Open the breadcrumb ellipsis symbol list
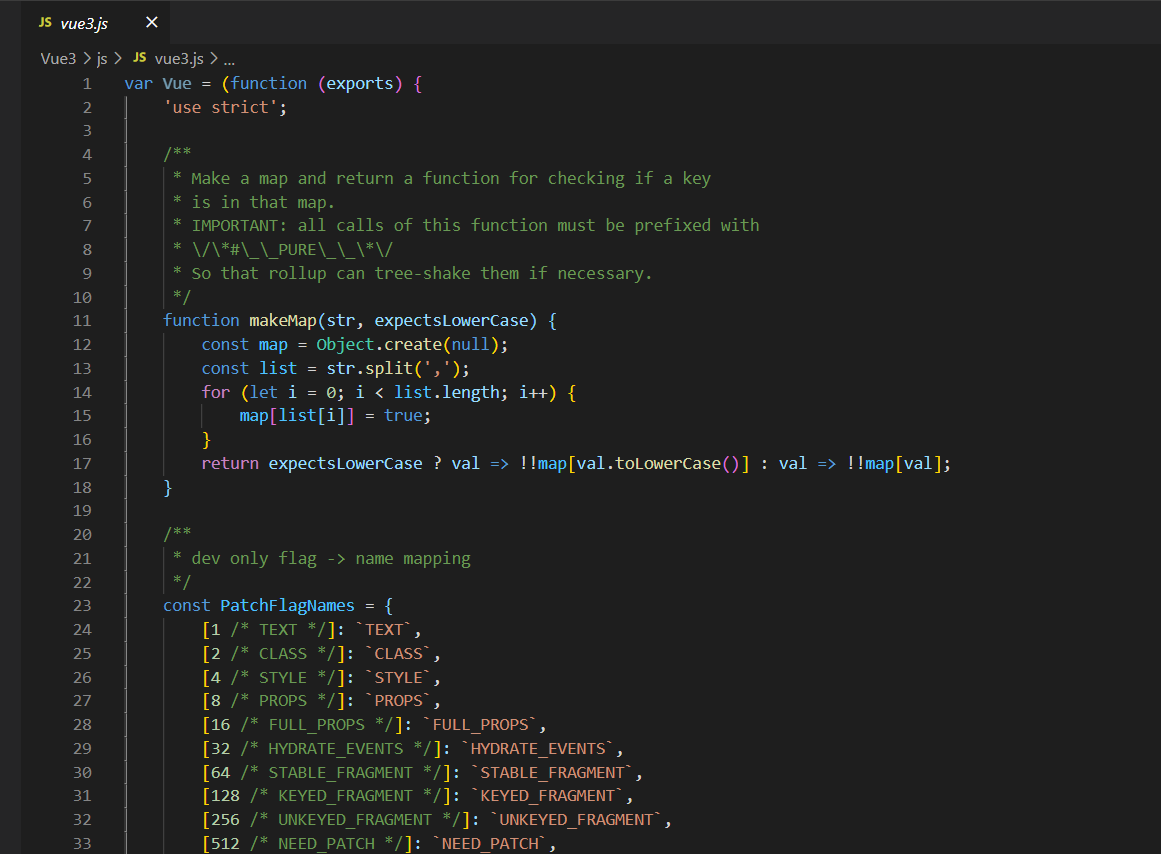 tap(230, 60)
